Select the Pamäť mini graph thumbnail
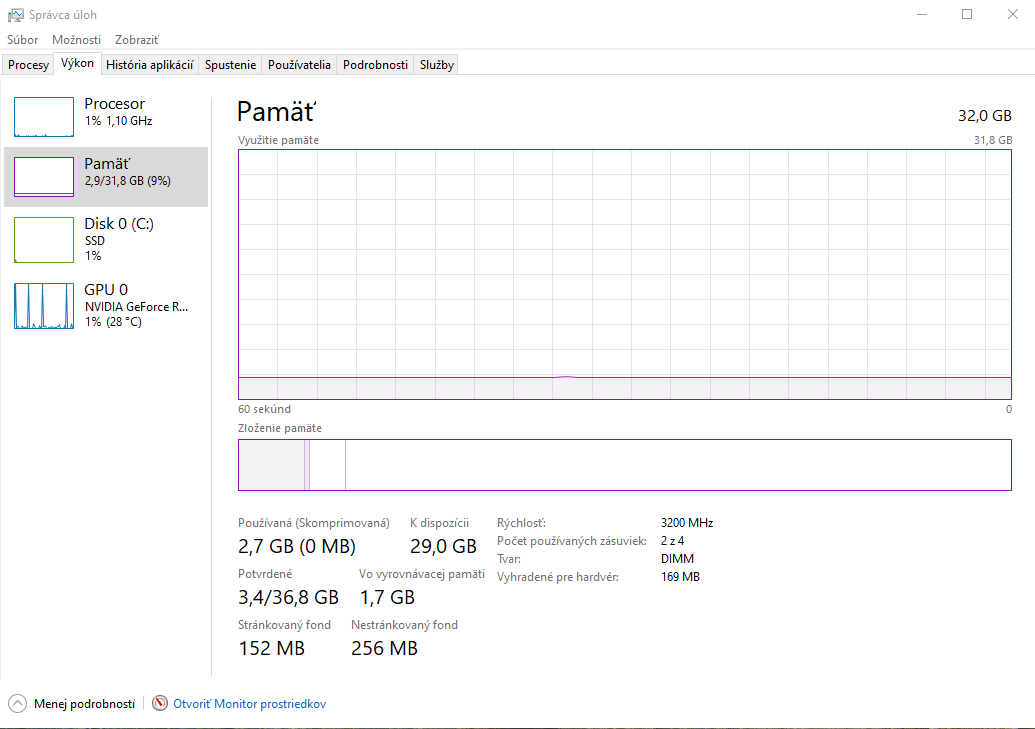The width and height of the screenshot is (1035, 729). click(x=44, y=177)
